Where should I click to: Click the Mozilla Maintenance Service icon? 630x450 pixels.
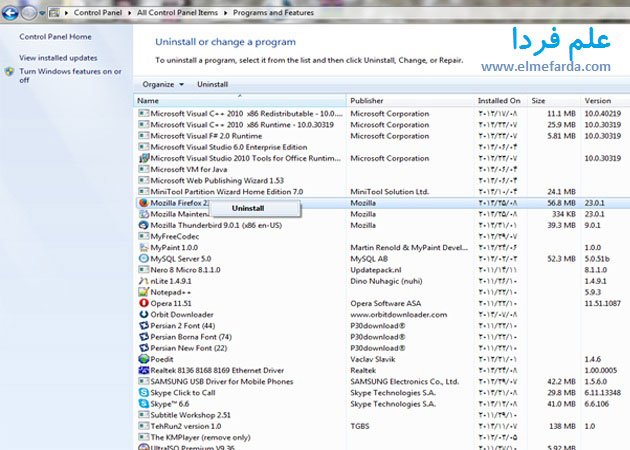(x=143, y=214)
